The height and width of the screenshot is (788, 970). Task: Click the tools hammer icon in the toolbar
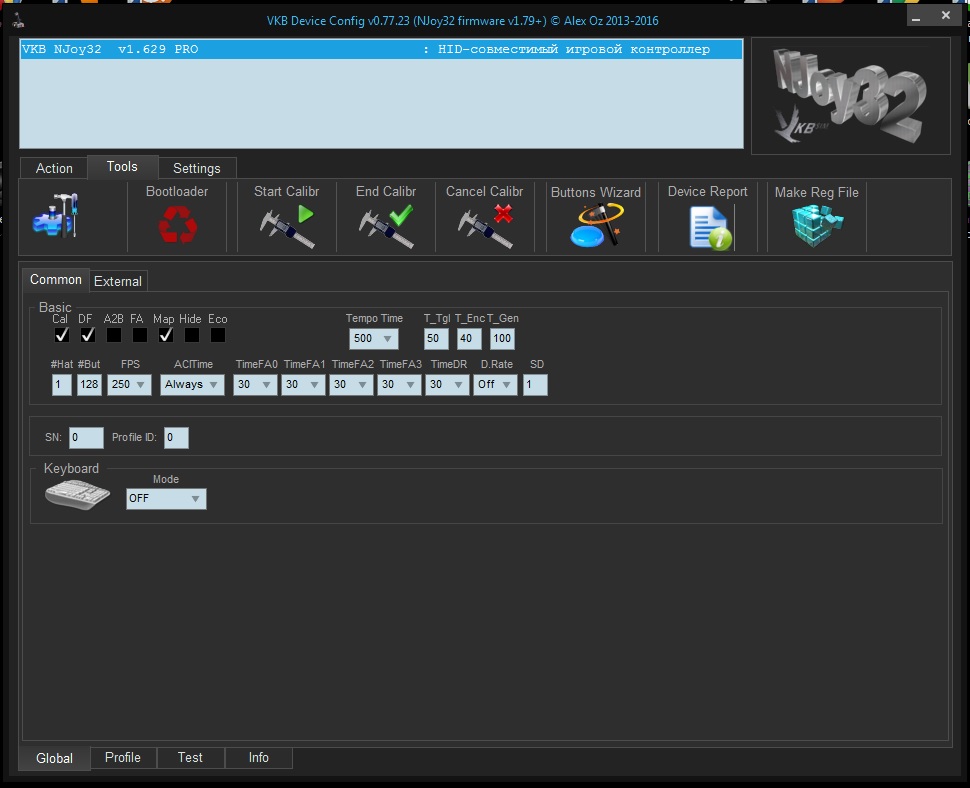click(56, 215)
